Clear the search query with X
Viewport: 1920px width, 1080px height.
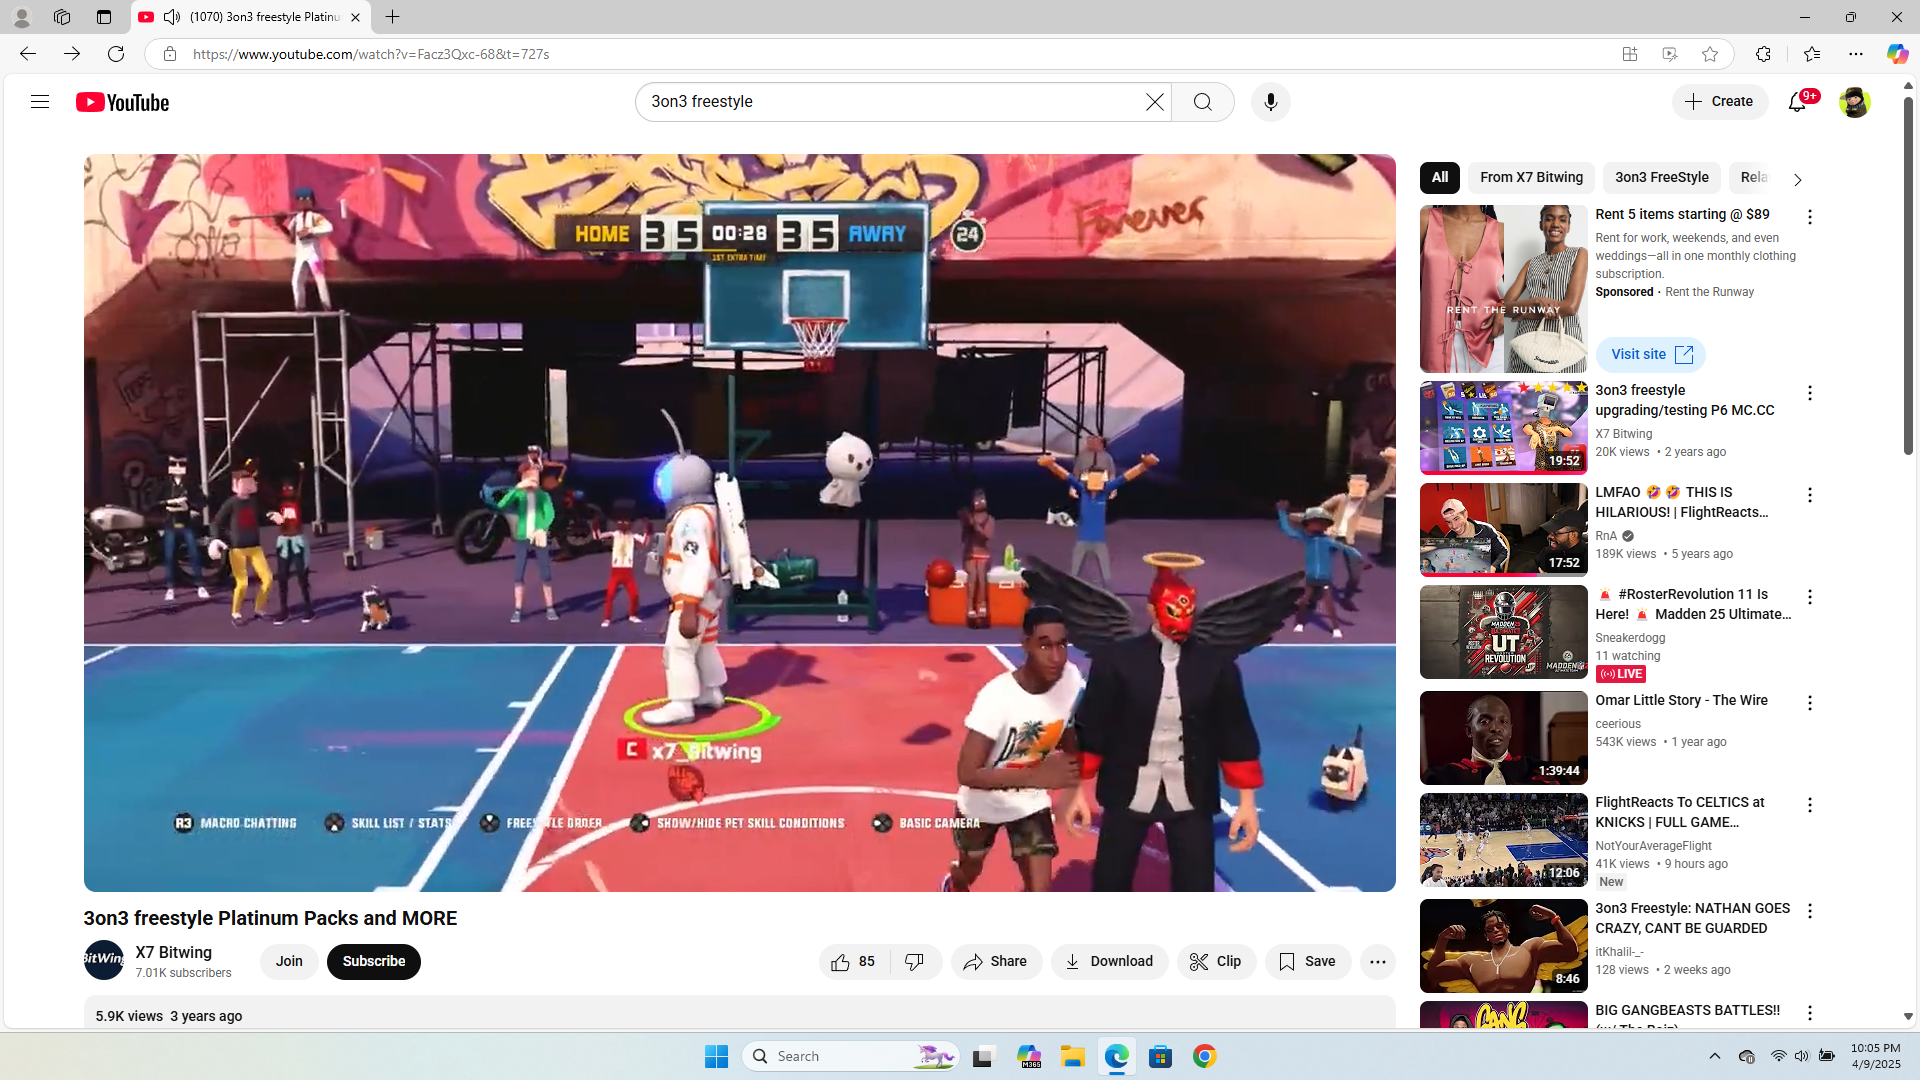1155,102
